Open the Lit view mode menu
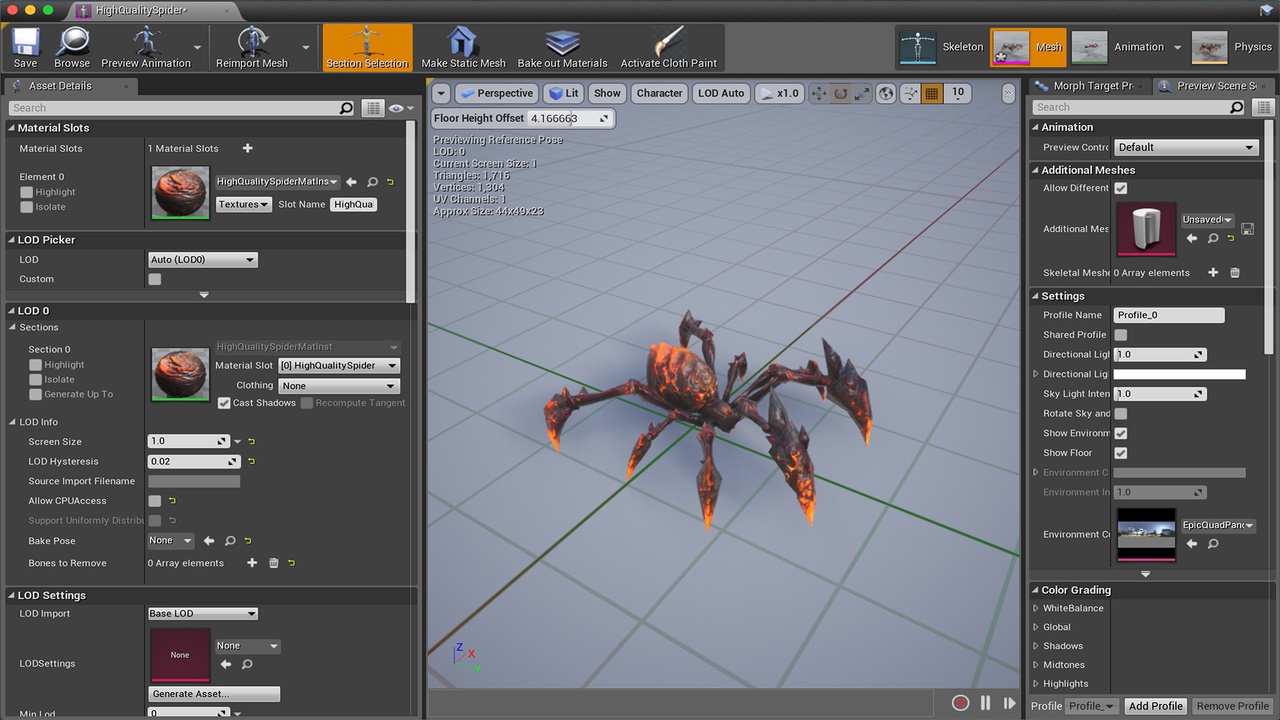Viewport: 1280px width, 720px height. pos(563,93)
